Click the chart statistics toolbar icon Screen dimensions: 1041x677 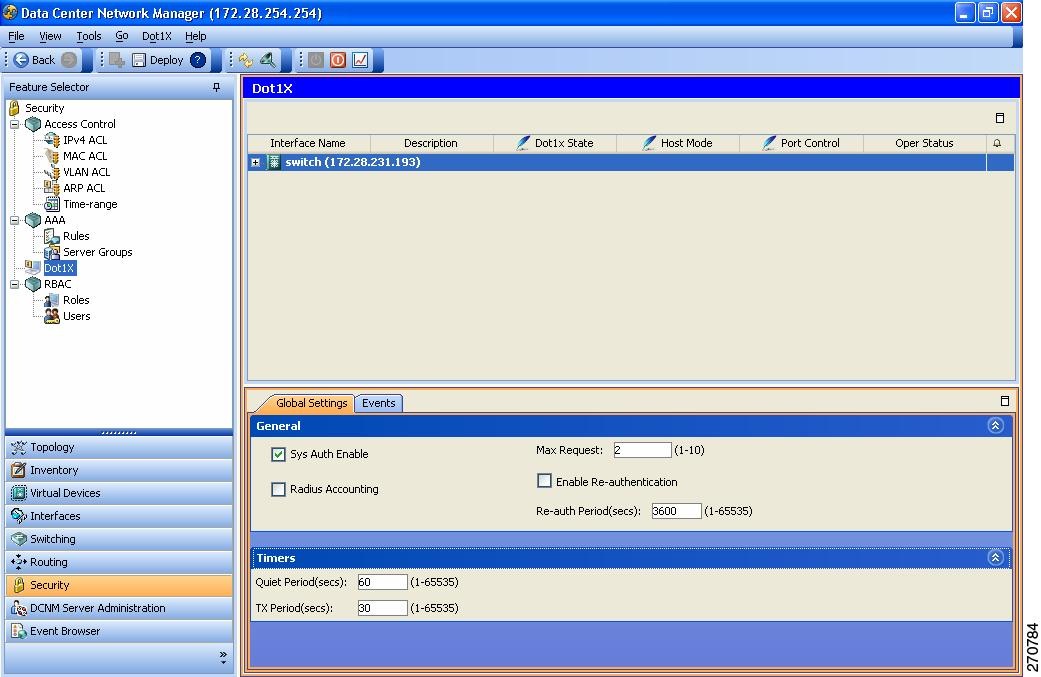coord(360,60)
